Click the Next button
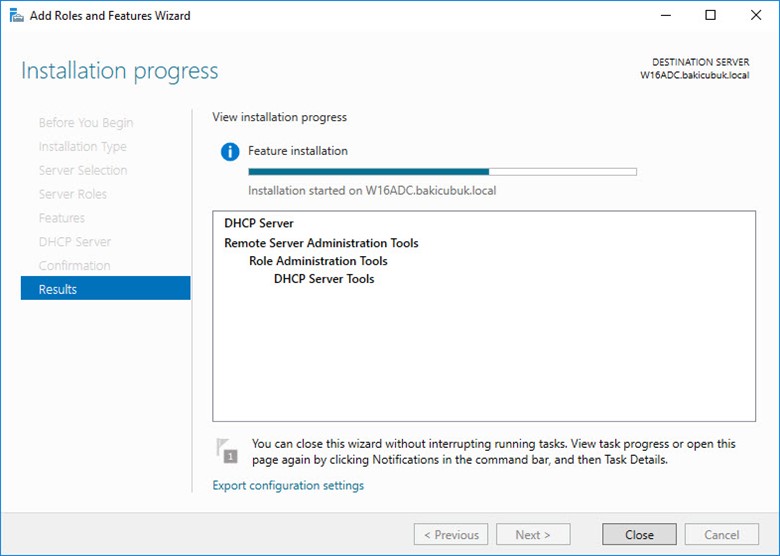 [535, 535]
